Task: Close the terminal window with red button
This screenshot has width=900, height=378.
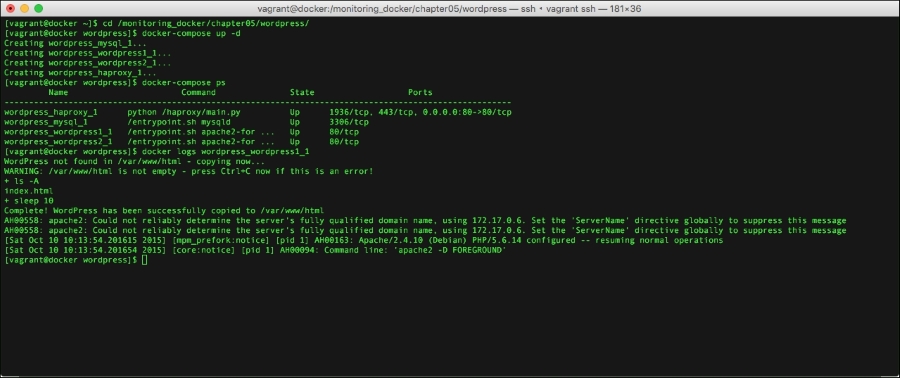Action: (x=10, y=9)
